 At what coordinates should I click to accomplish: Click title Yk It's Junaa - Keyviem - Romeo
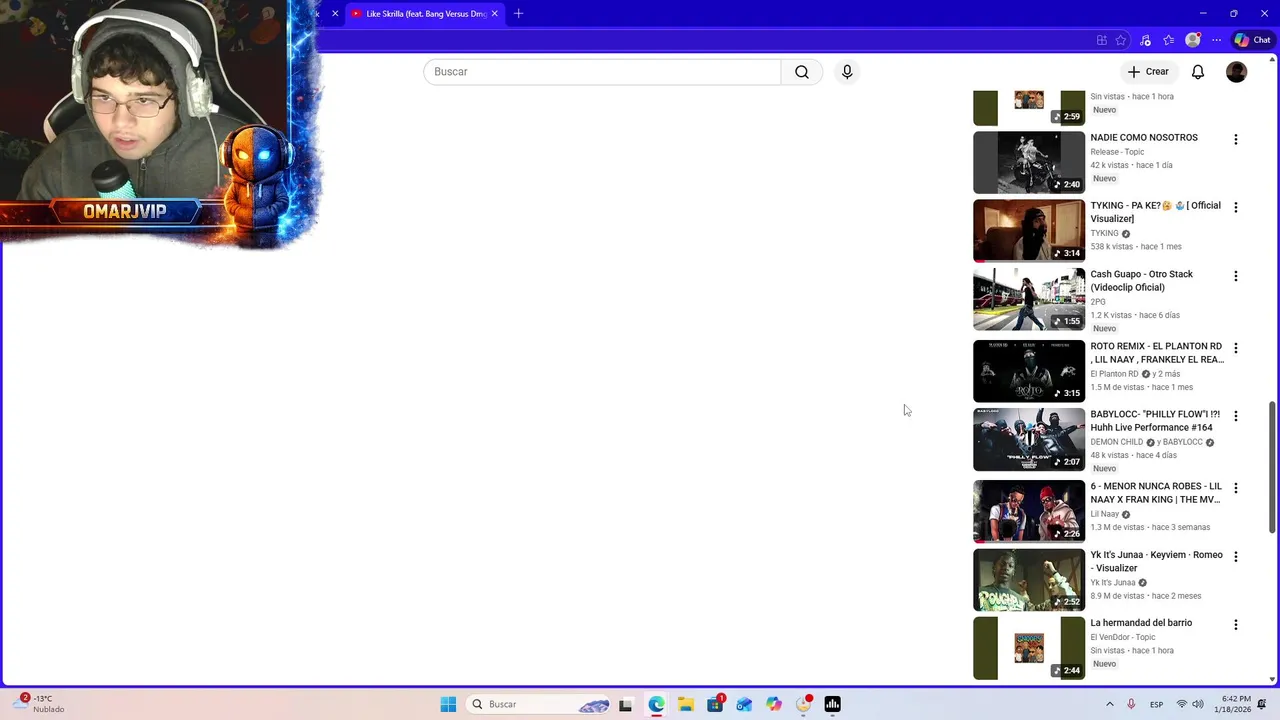1156,561
